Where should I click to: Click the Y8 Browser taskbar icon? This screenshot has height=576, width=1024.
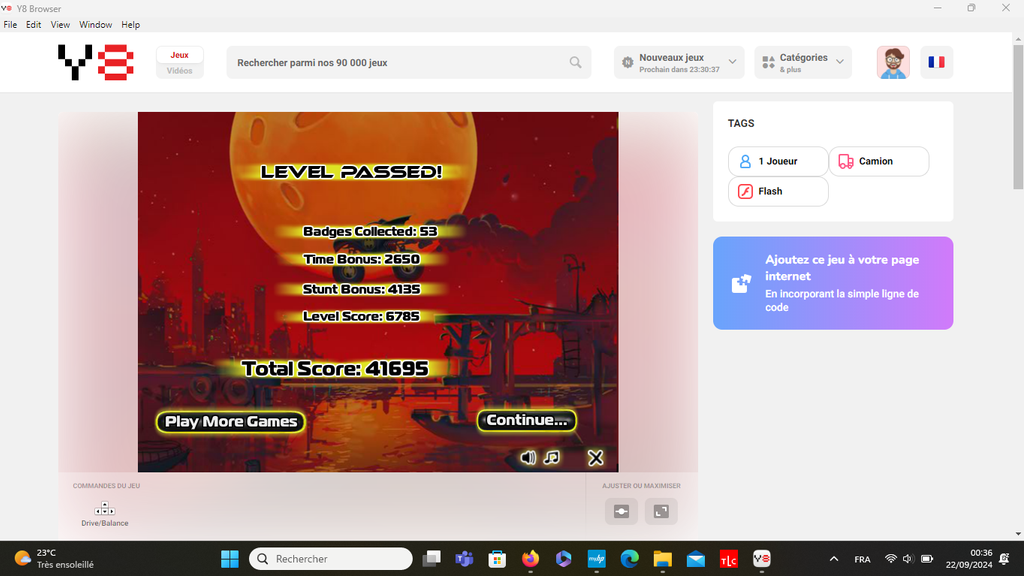point(761,559)
